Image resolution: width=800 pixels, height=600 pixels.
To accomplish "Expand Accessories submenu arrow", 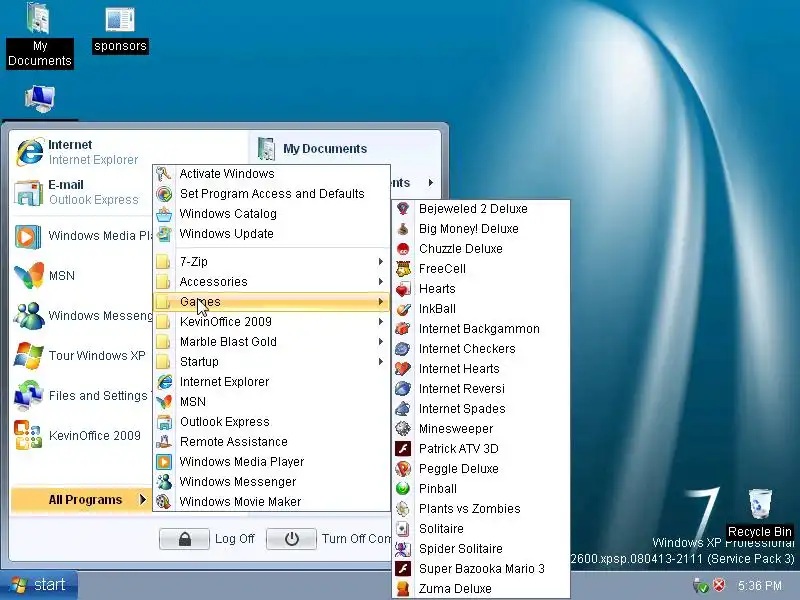I will click(381, 282).
